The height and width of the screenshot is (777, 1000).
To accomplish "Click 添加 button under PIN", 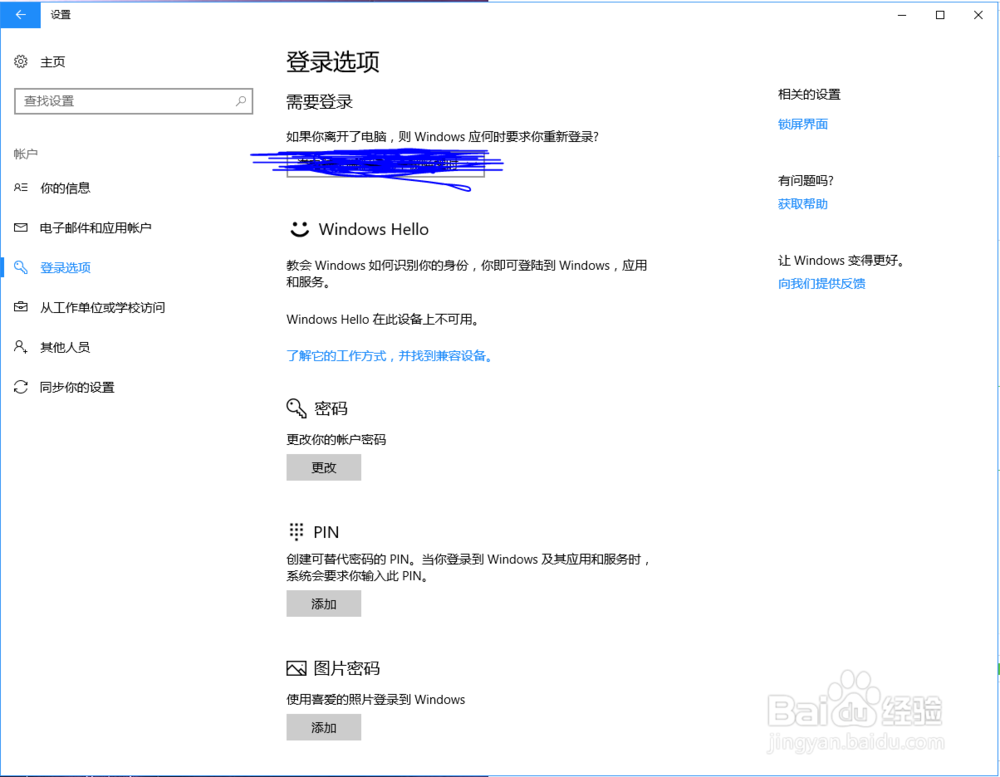I will pyautogui.click(x=323, y=603).
